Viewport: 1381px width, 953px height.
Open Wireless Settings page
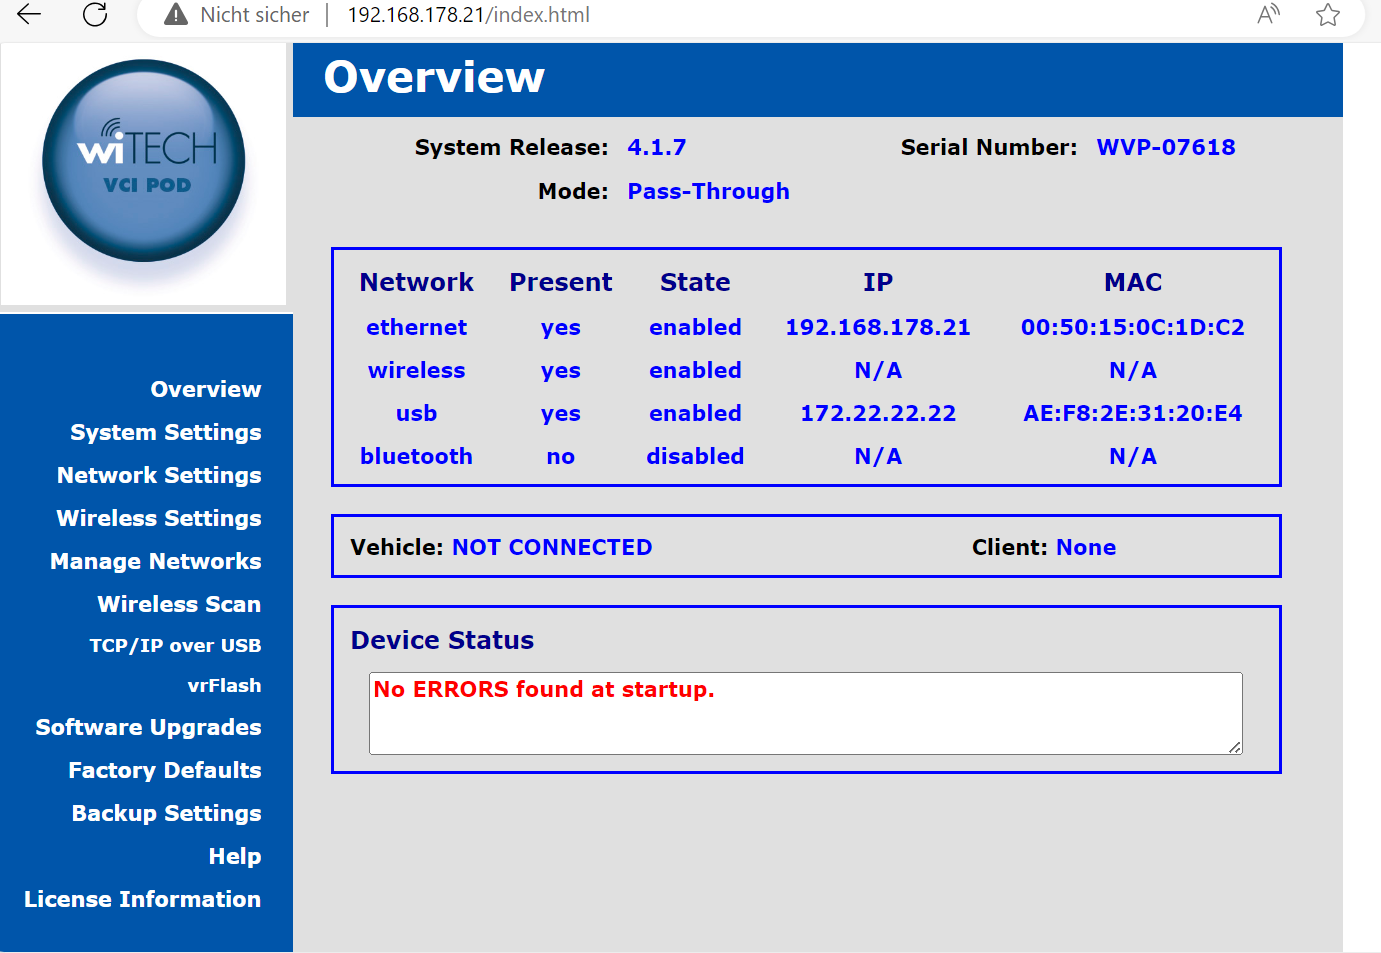click(x=159, y=518)
